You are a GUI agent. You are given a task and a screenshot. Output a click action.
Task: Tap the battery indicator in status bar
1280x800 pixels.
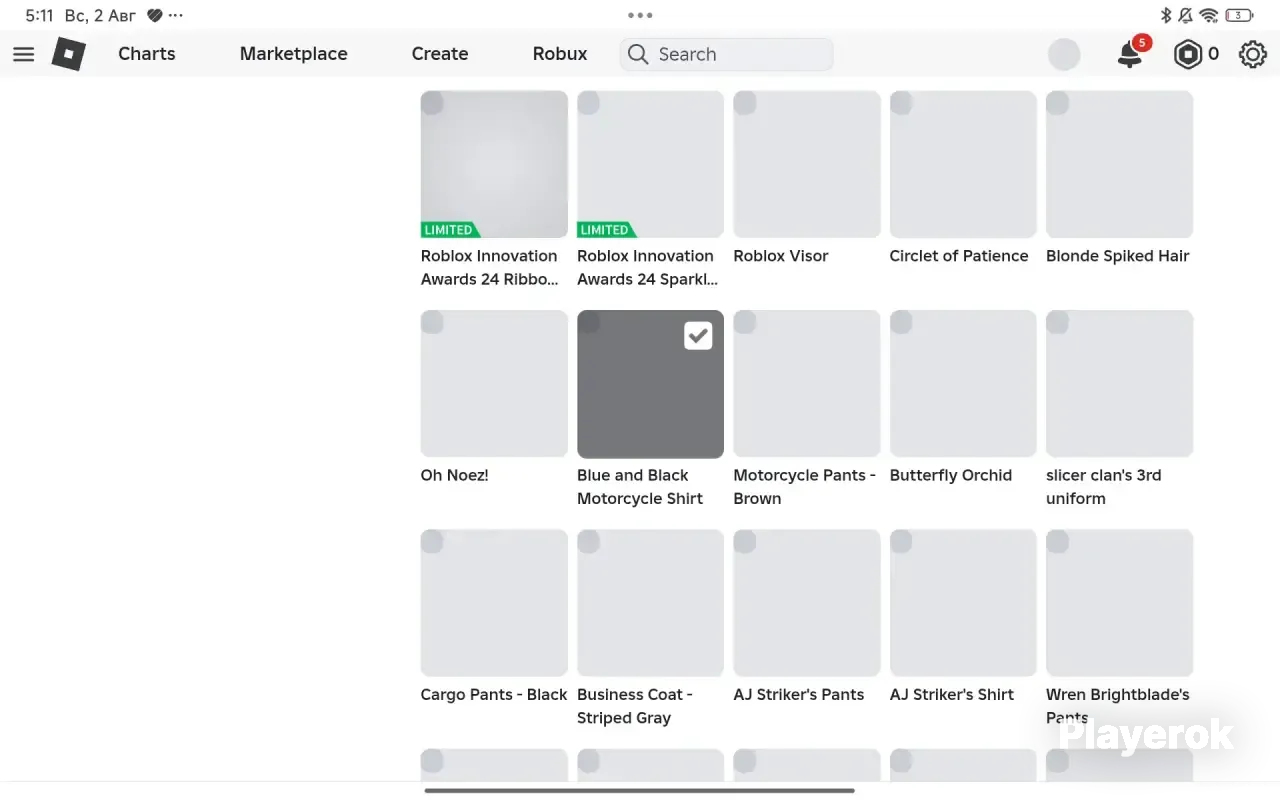click(x=1239, y=15)
